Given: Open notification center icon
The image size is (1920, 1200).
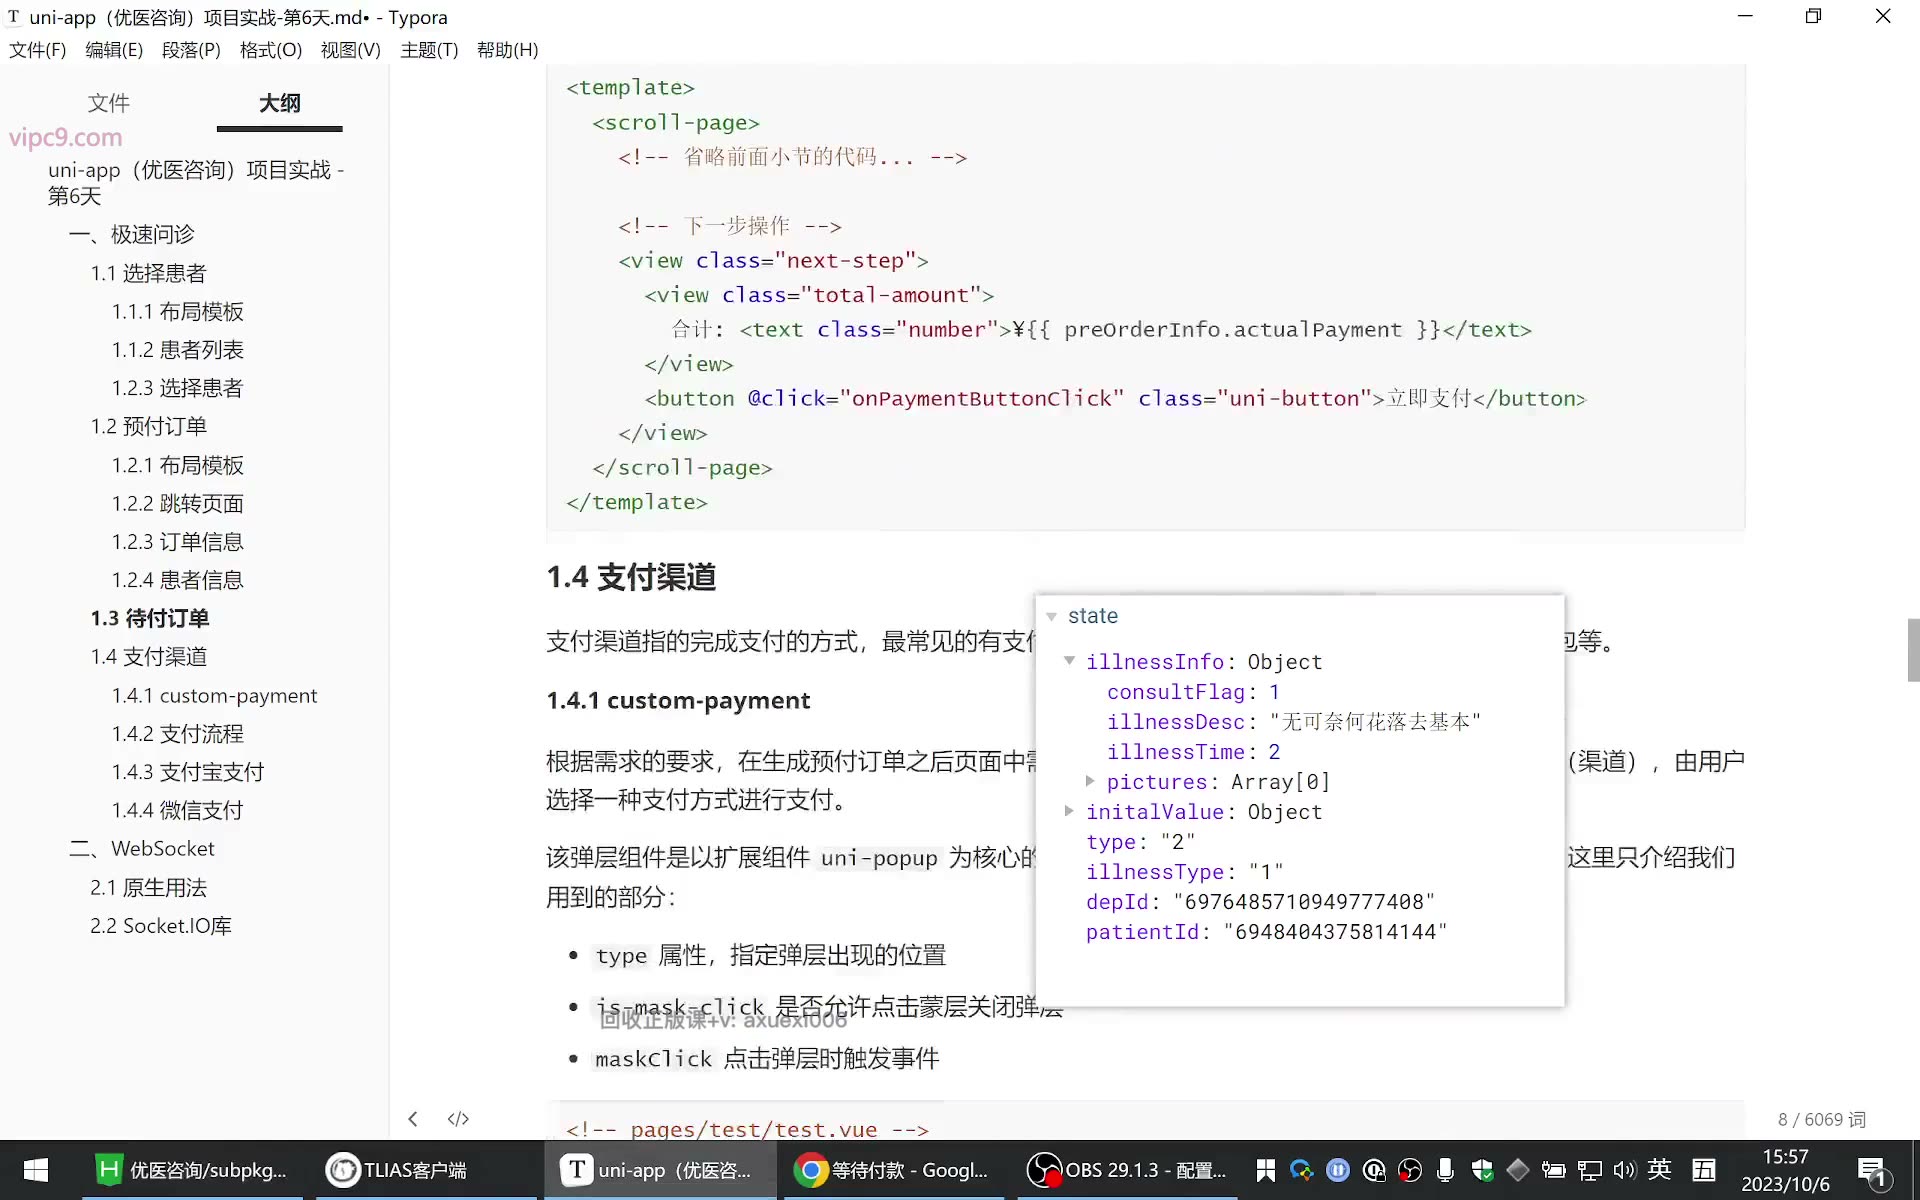Looking at the screenshot, I should pyautogui.click(x=1871, y=1171).
